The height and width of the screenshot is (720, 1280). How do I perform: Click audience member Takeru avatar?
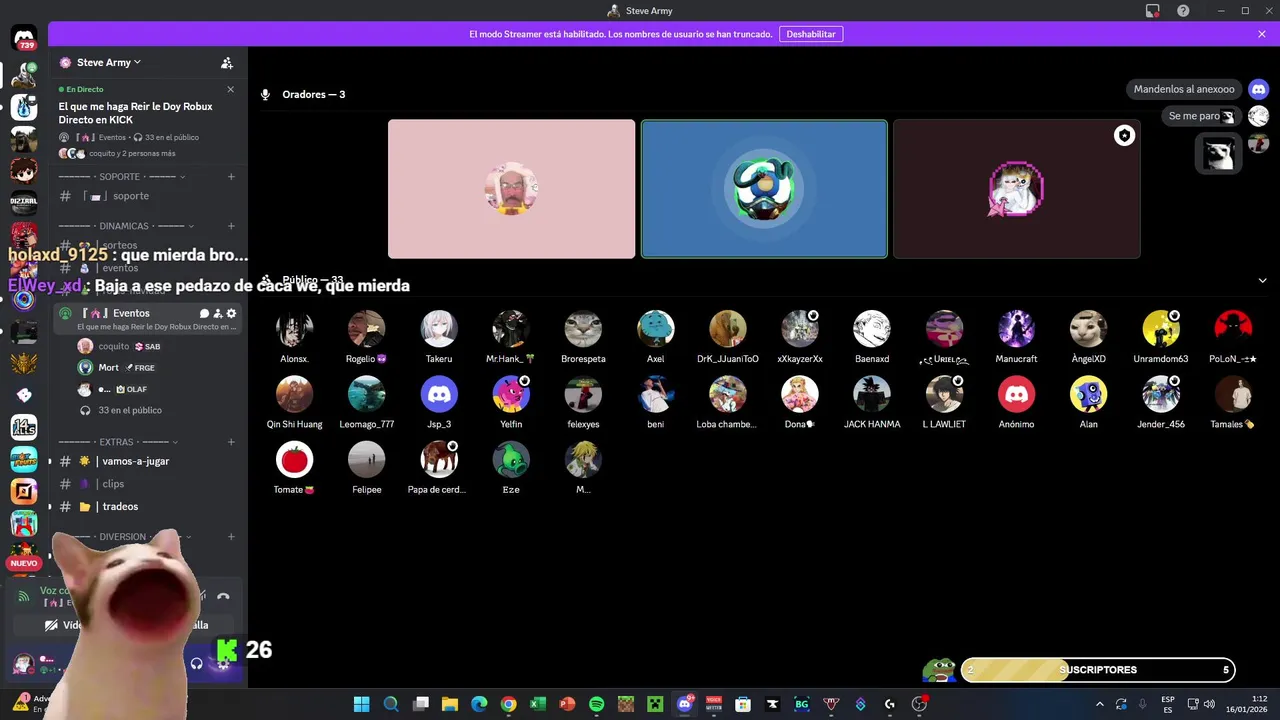coord(439,329)
